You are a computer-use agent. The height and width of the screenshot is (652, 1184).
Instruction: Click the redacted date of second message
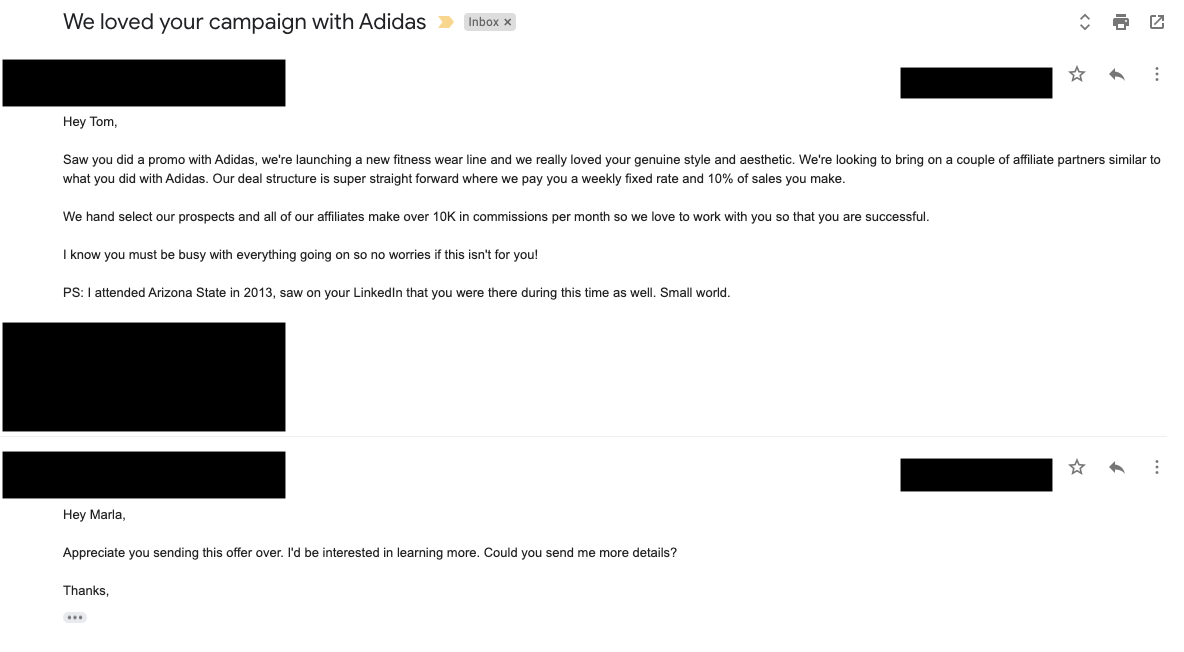point(976,474)
